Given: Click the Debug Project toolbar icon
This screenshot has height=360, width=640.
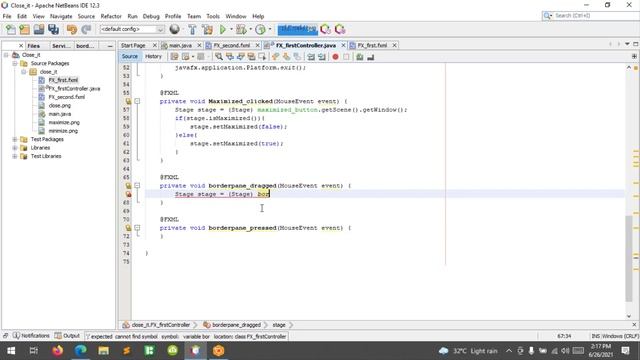Looking at the screenshot, I should 241,29.
